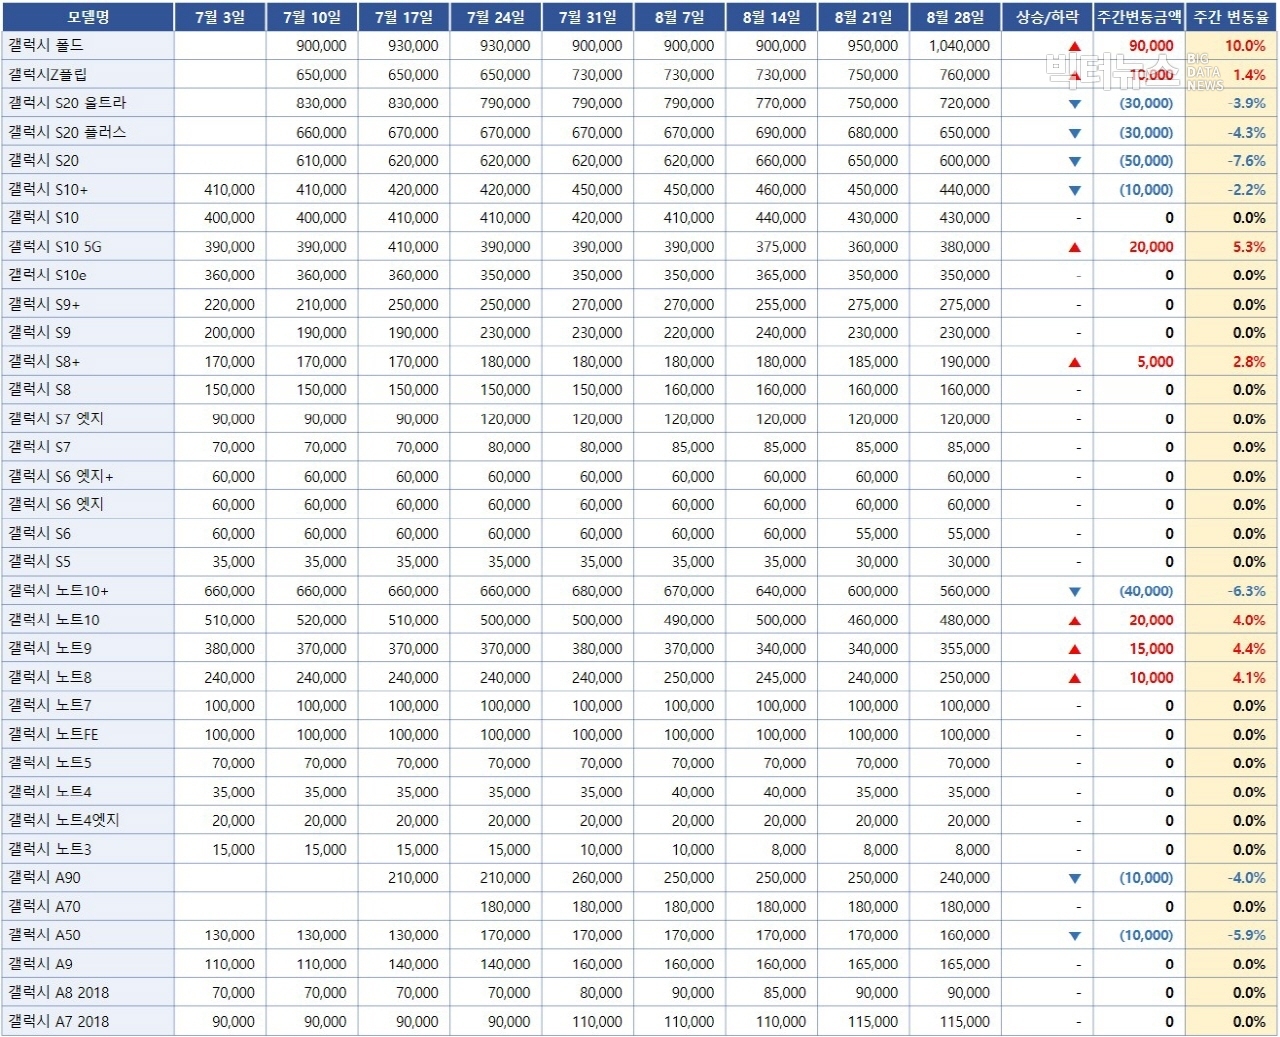
Task: Click the blue down arrow in 갤럭시 S20 울트라 row
Action: [x=1074, y=104]
